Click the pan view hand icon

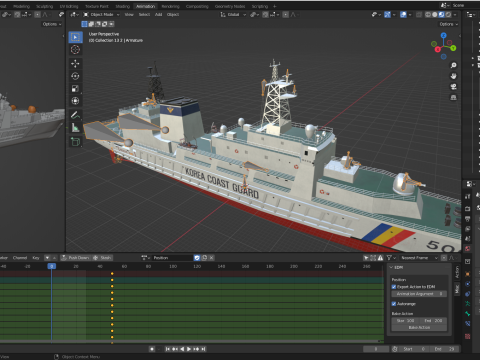click(x=454, y=76)
